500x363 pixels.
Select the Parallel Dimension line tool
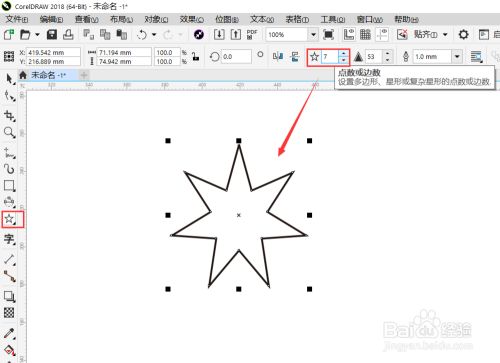[x=9, y=259]
